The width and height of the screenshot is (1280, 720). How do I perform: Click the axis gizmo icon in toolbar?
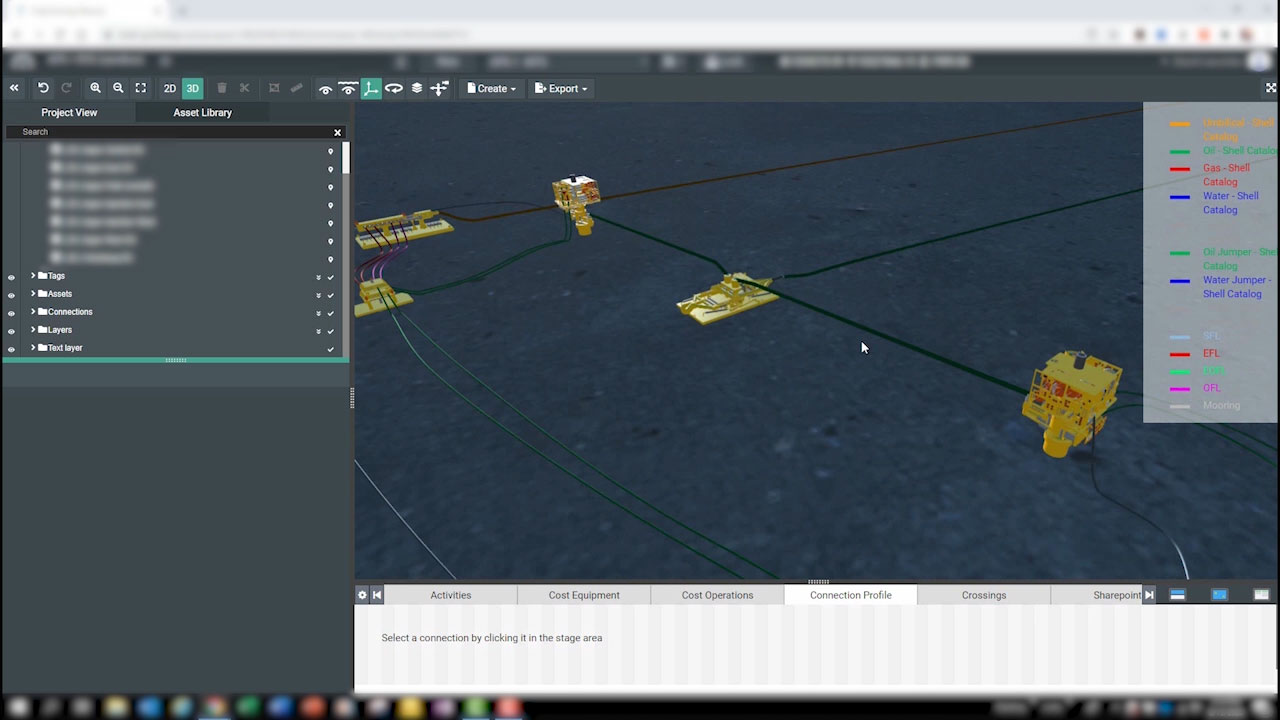pyautogui.click(x=371, y=88)
